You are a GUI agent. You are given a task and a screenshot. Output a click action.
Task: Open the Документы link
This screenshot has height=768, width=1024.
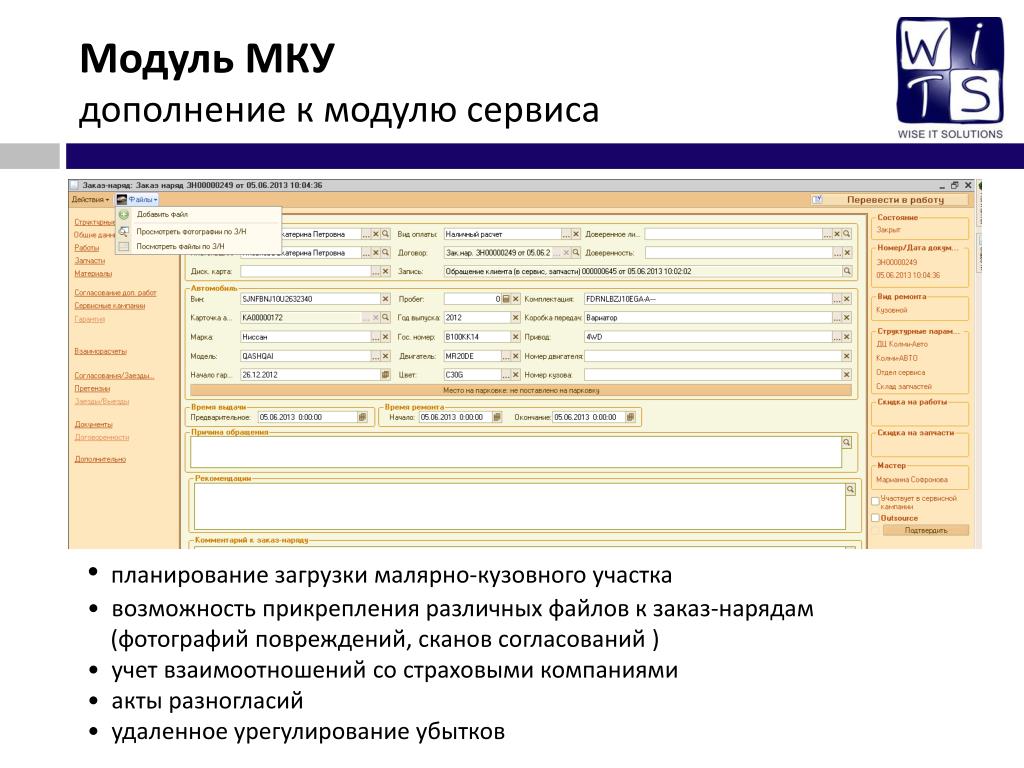(x=93, y=424)
